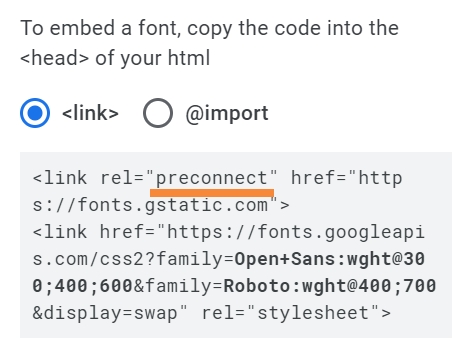Click the s.com/css2?family= text
474x363 pixels.
pyautogui.click(x=133, y=259)
